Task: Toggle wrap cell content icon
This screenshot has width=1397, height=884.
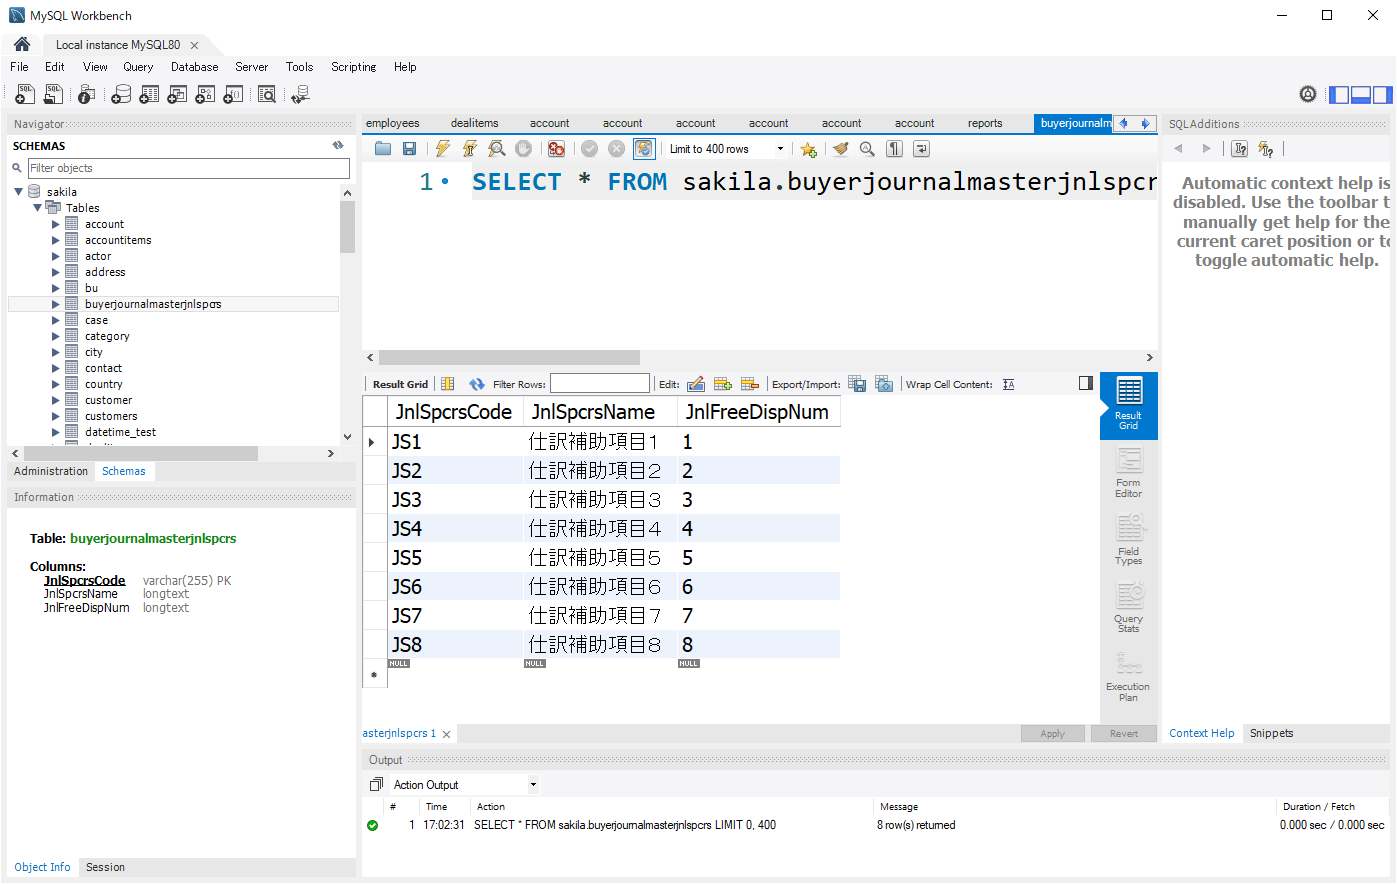Action: point(1008,384)
